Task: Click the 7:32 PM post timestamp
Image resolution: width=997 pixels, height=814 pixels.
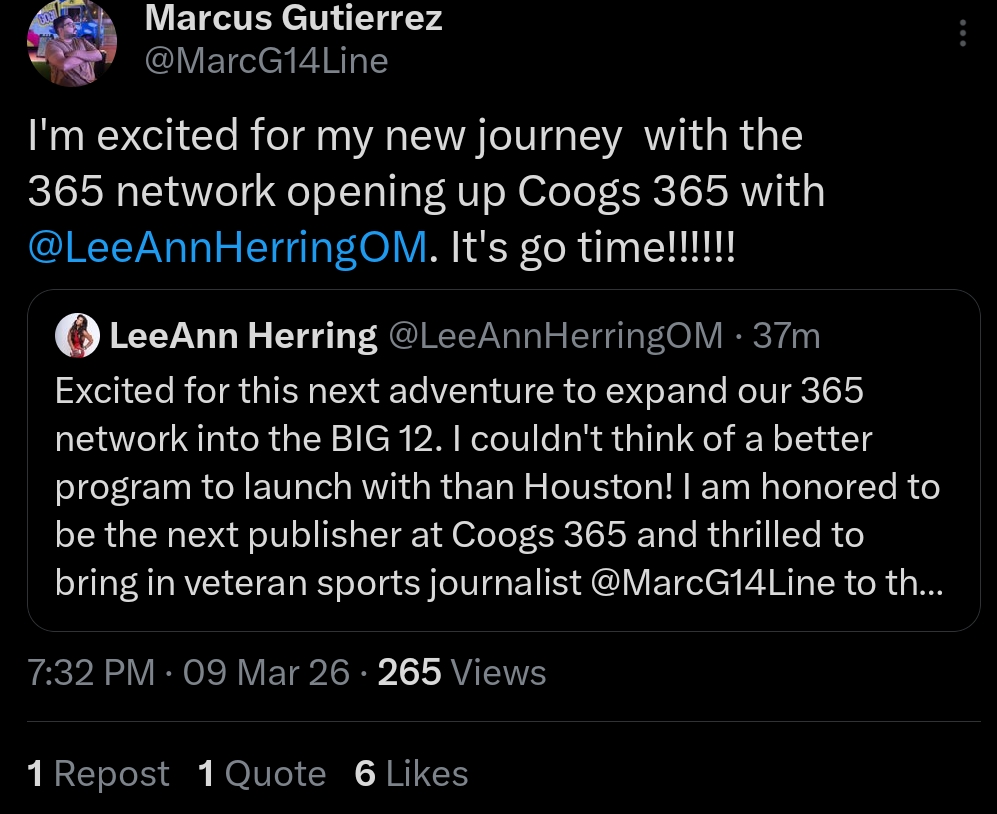Action: tap(91, 672)
